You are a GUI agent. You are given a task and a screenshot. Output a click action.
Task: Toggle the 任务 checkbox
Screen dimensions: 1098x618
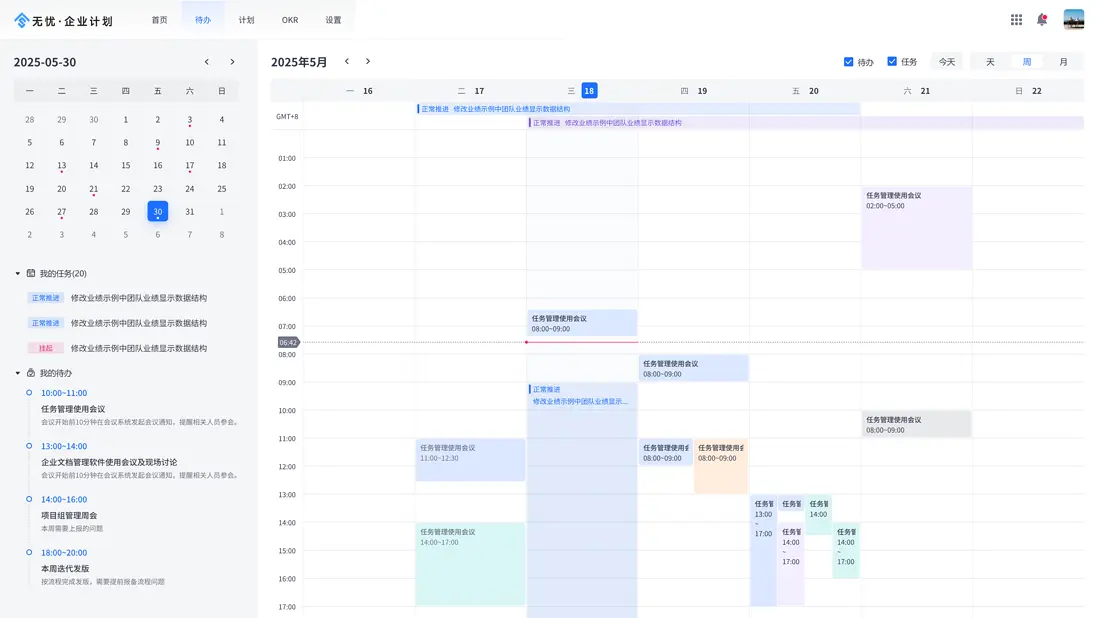click(891, 62)
